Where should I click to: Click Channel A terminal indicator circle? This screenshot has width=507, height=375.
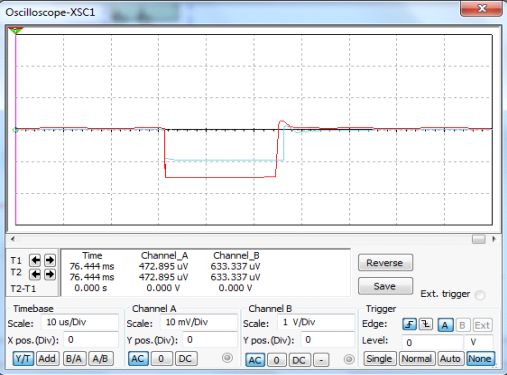227,358
